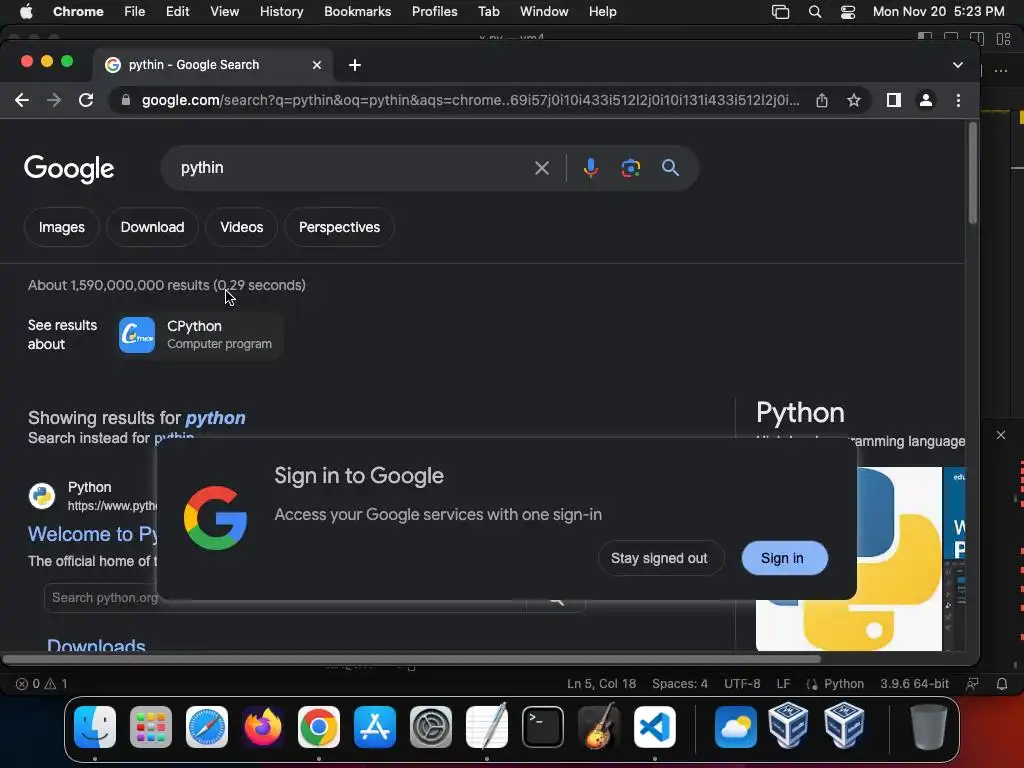
Task: Open the CPython computer program card
Action: 200,335
